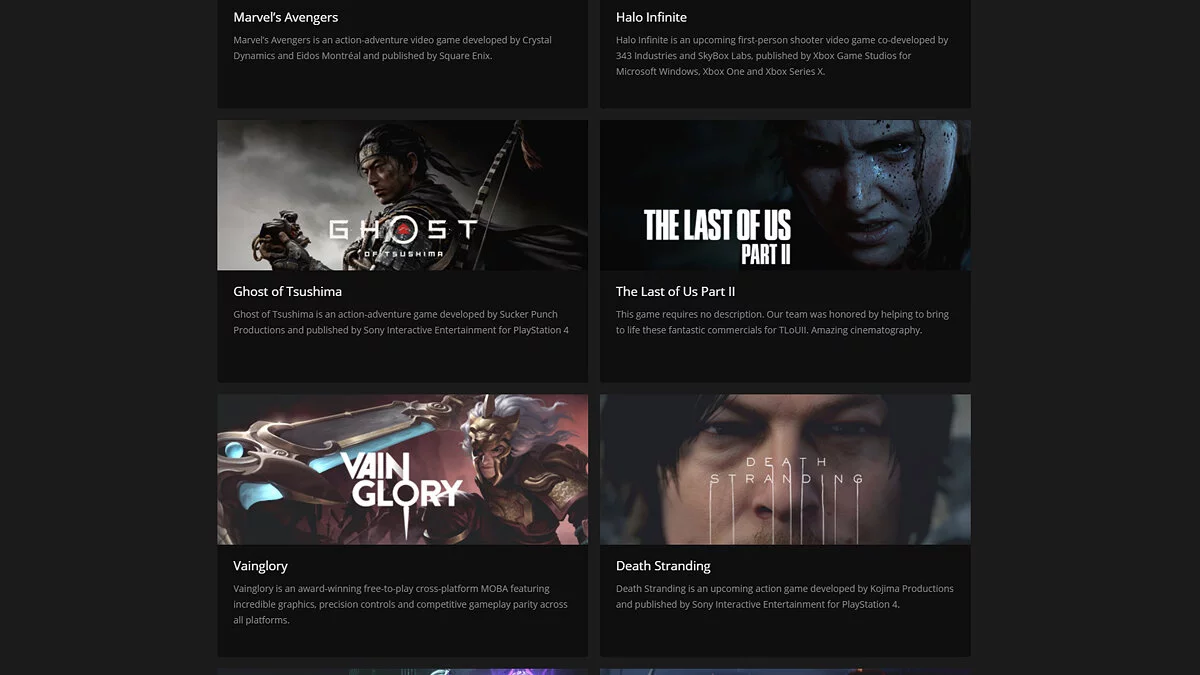This screenshot has height=675, width=1200.
Task: Select the Halo Infinite description text
Action: [782, 56]
